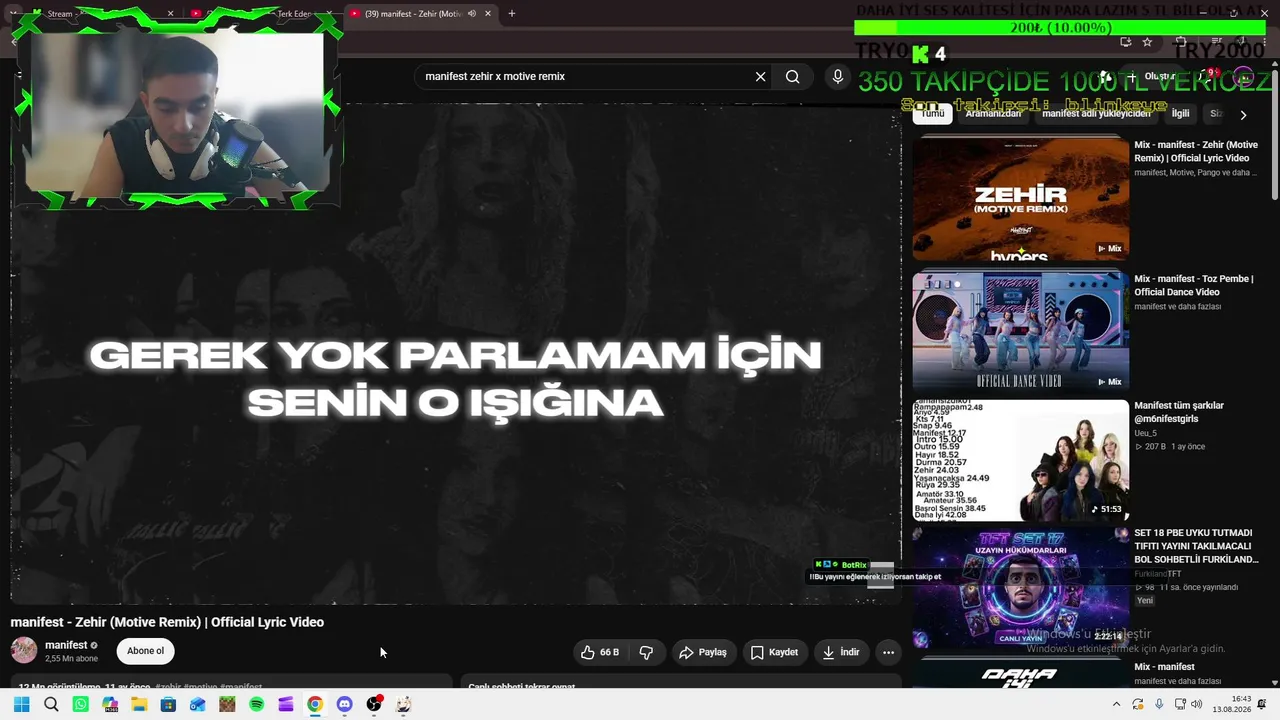Open Spotify from the taskbar
This screenshot has height=720, width=1280.
coord(256,705)
